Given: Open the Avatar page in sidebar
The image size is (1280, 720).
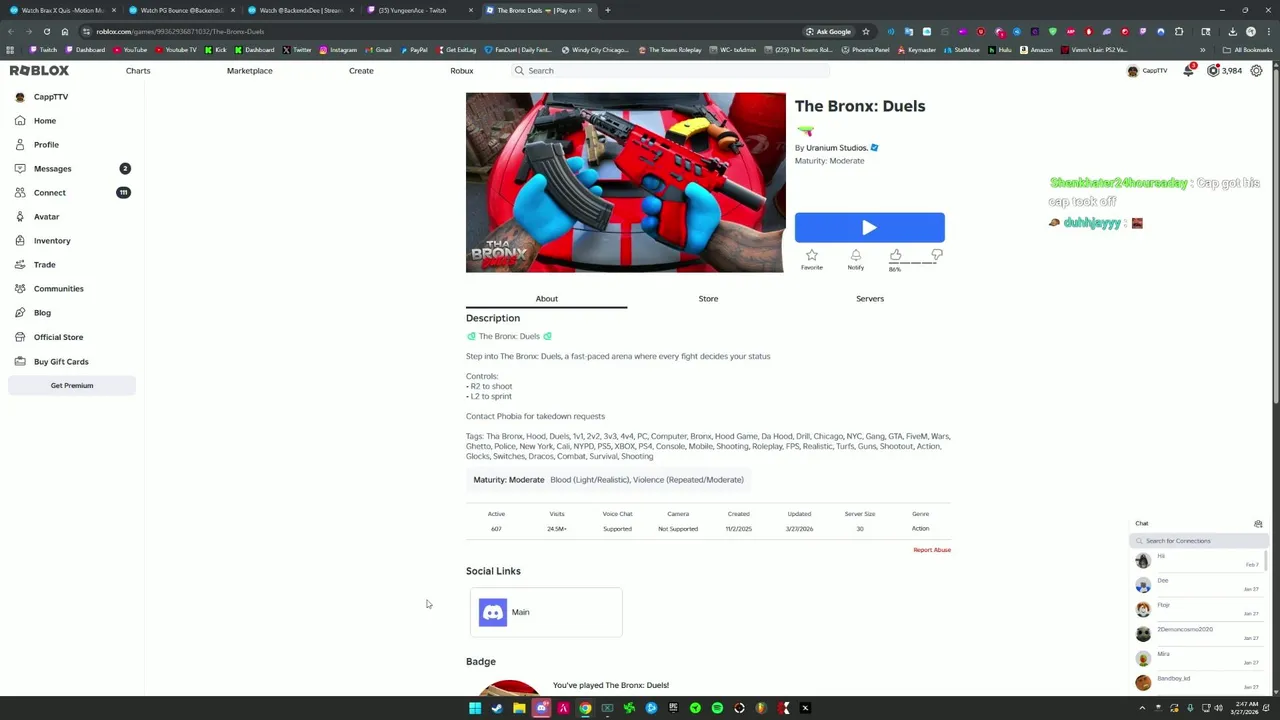Looking at the screenshot, I should click(46, 217).
